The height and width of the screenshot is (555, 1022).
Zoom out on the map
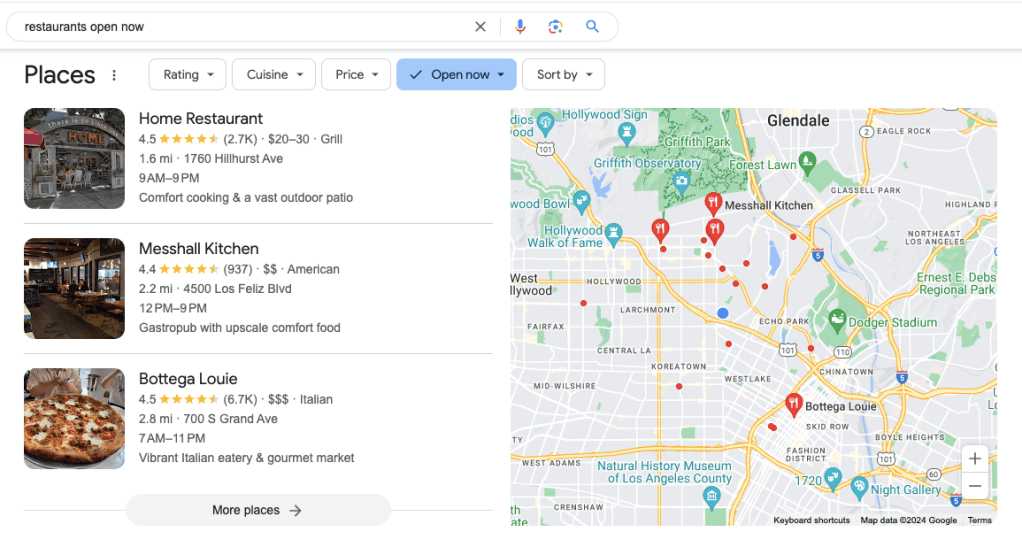pos(974,486)
